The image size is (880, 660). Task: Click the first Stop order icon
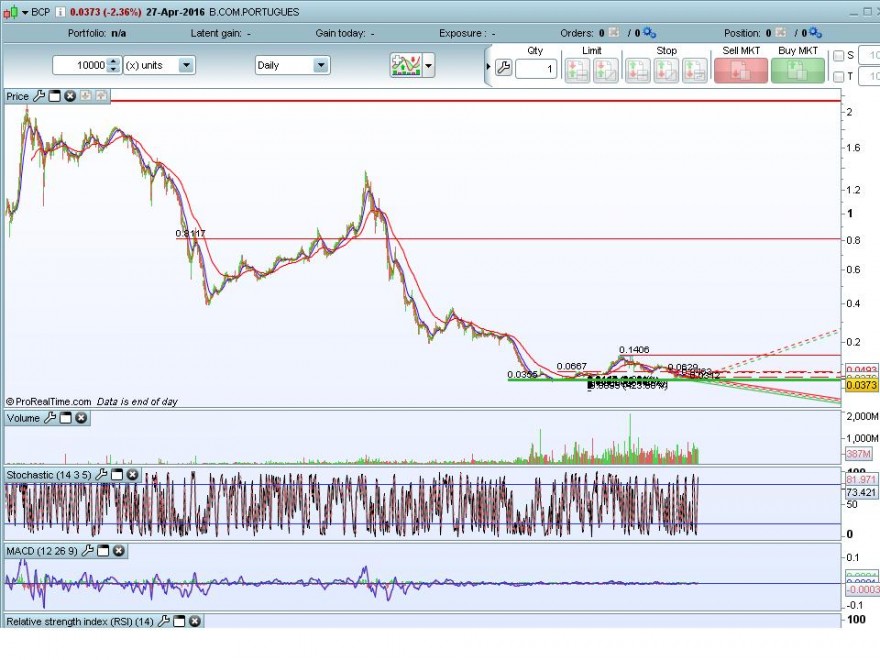[638, 71]
